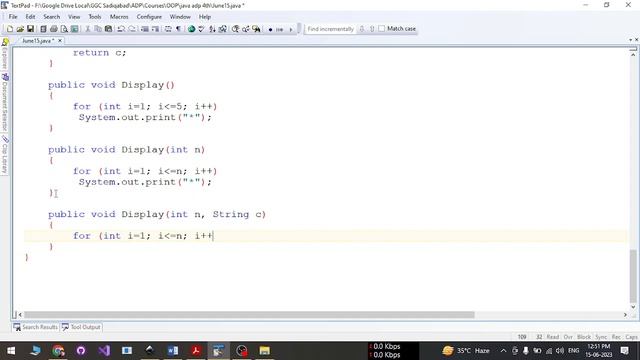Click the Sort icon in the toolbar
Viewport: 640px width, 360px height.
(212, 29)
